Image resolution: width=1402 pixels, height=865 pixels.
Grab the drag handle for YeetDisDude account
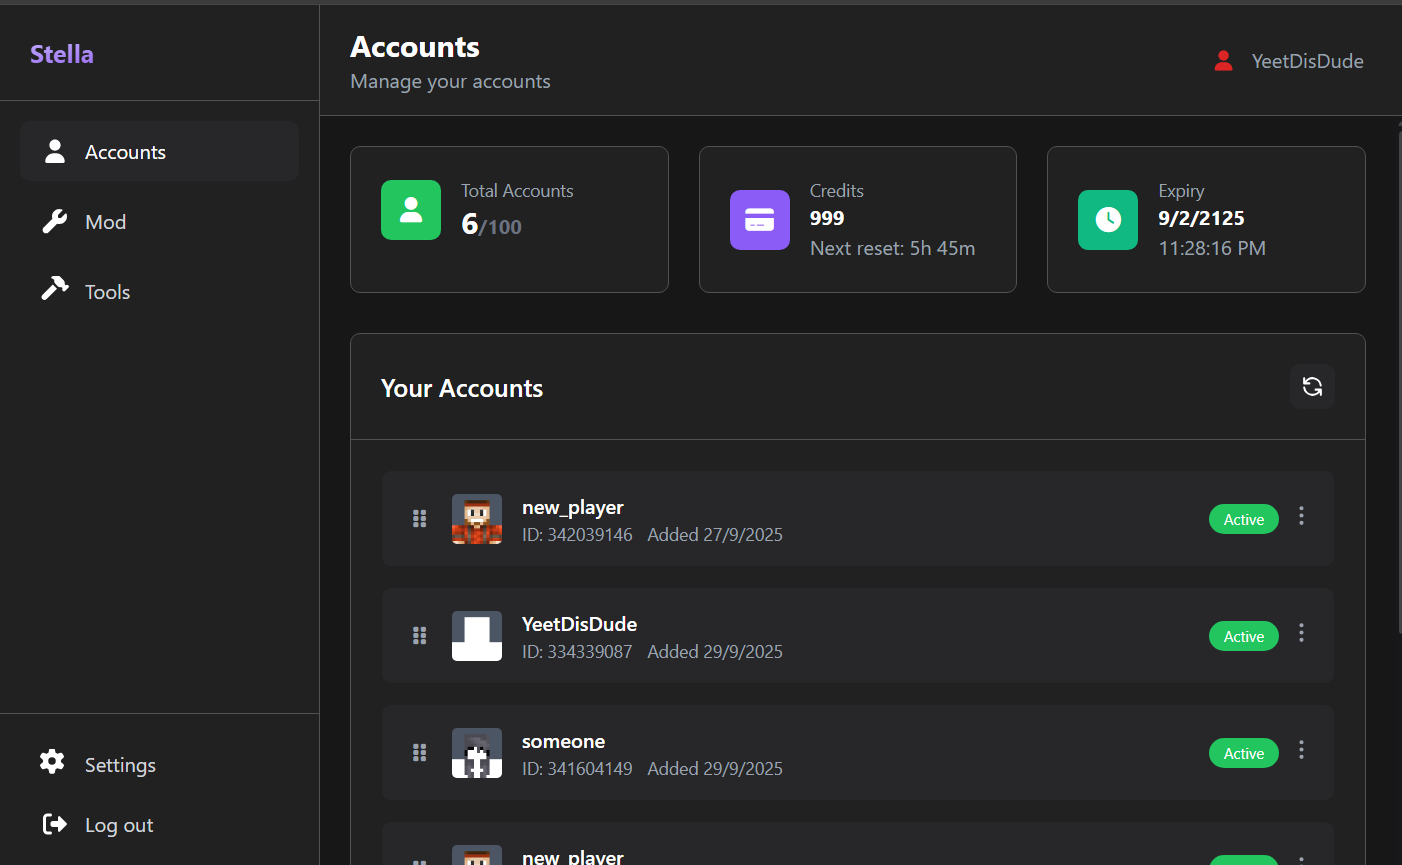coord(420,636)
